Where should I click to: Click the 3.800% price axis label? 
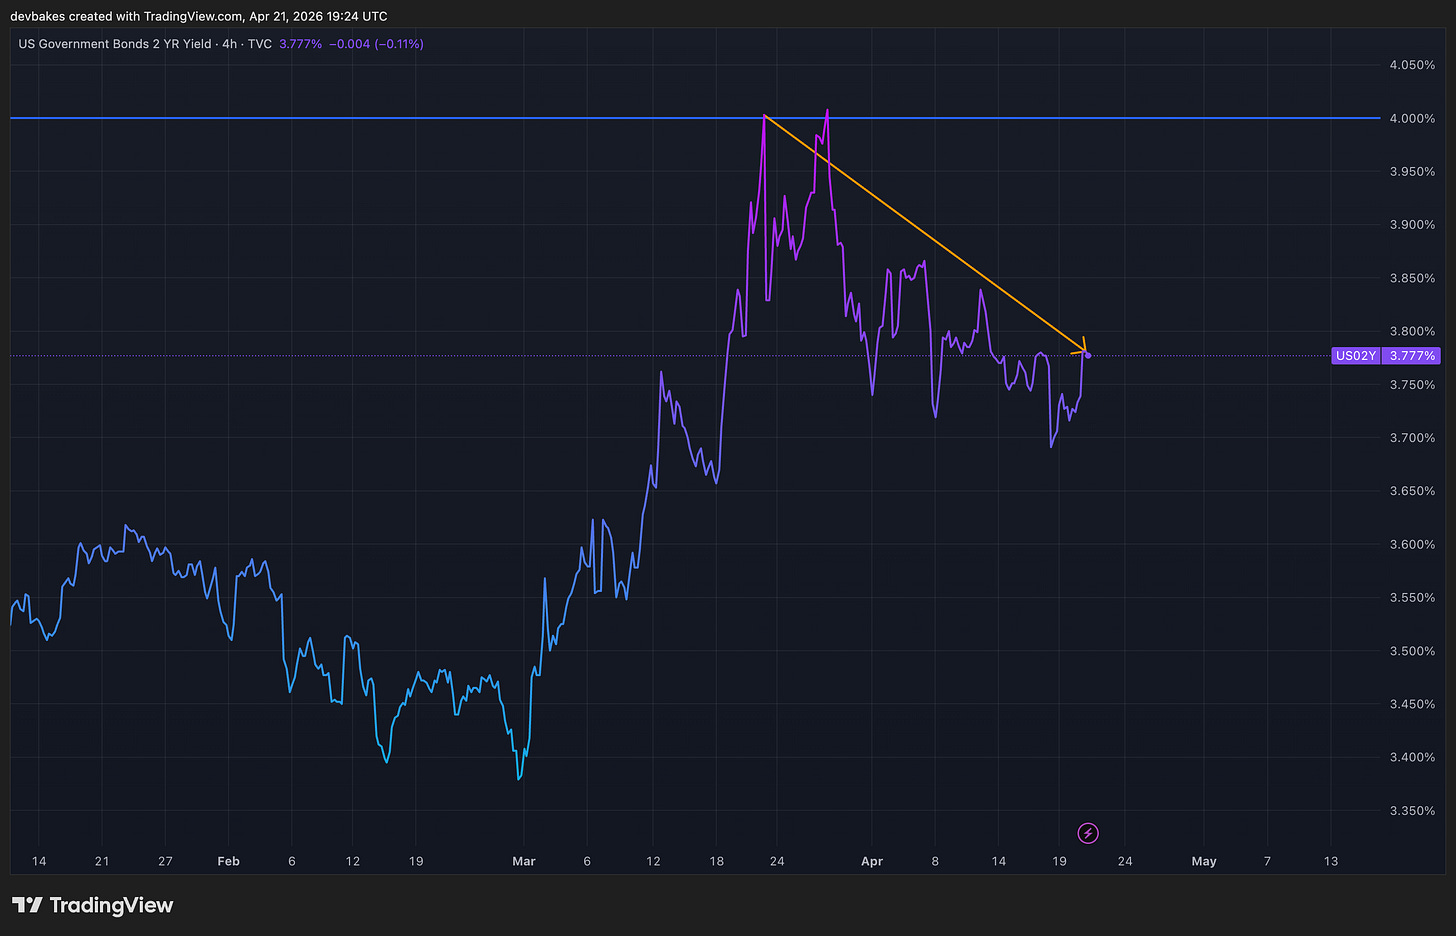(x=1412, y=331)
